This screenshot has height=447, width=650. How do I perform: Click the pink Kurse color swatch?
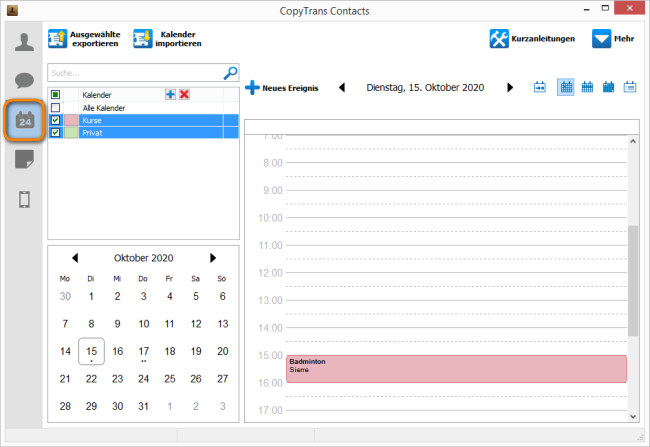(x=71, y=120)
